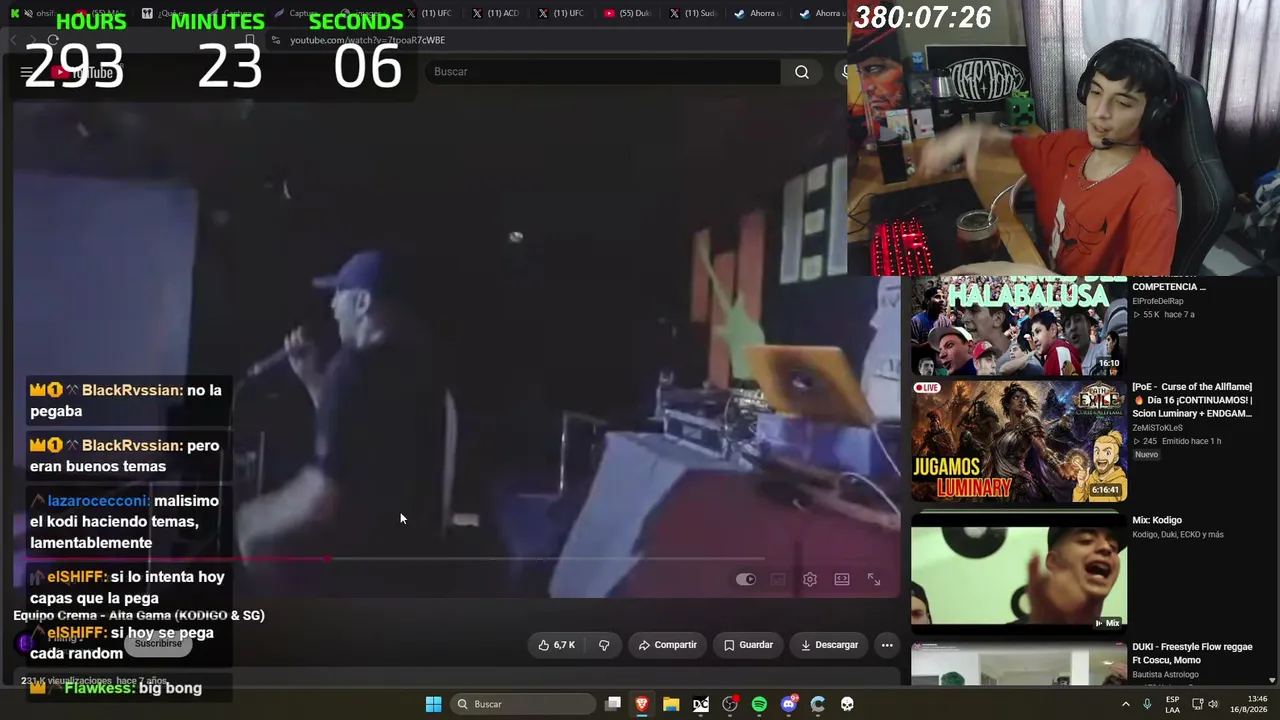The width and height of the screenshot is (1280, 720).
Task: Open Task View on the taskbar
Action: (x=613, y=704)
